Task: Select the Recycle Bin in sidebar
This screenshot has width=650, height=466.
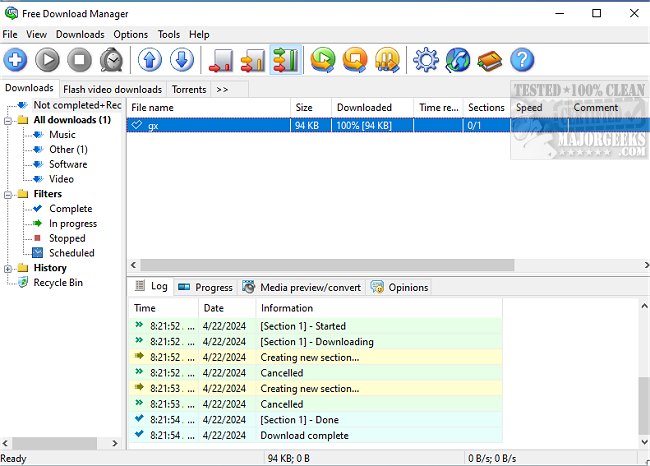Action: 58,283
